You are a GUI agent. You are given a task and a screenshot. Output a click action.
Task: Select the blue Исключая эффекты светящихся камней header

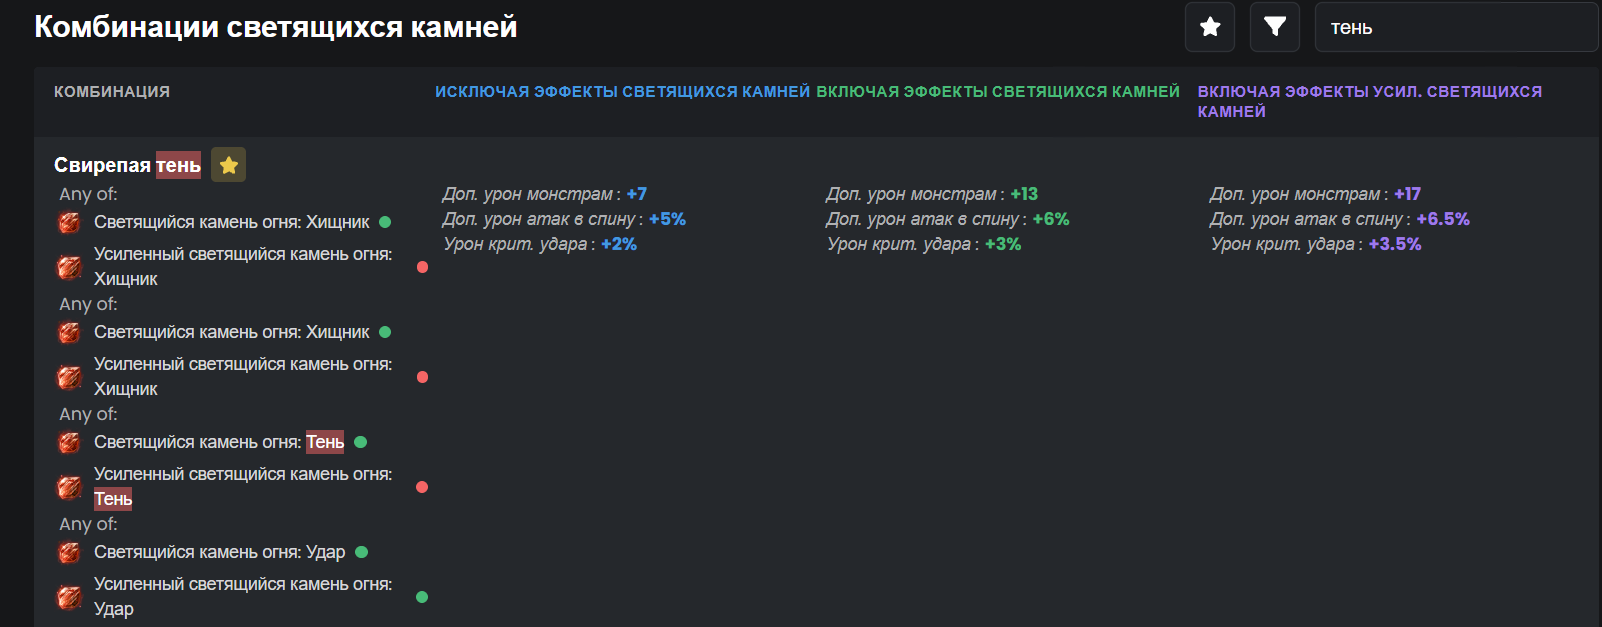click(x=622, y=92)
